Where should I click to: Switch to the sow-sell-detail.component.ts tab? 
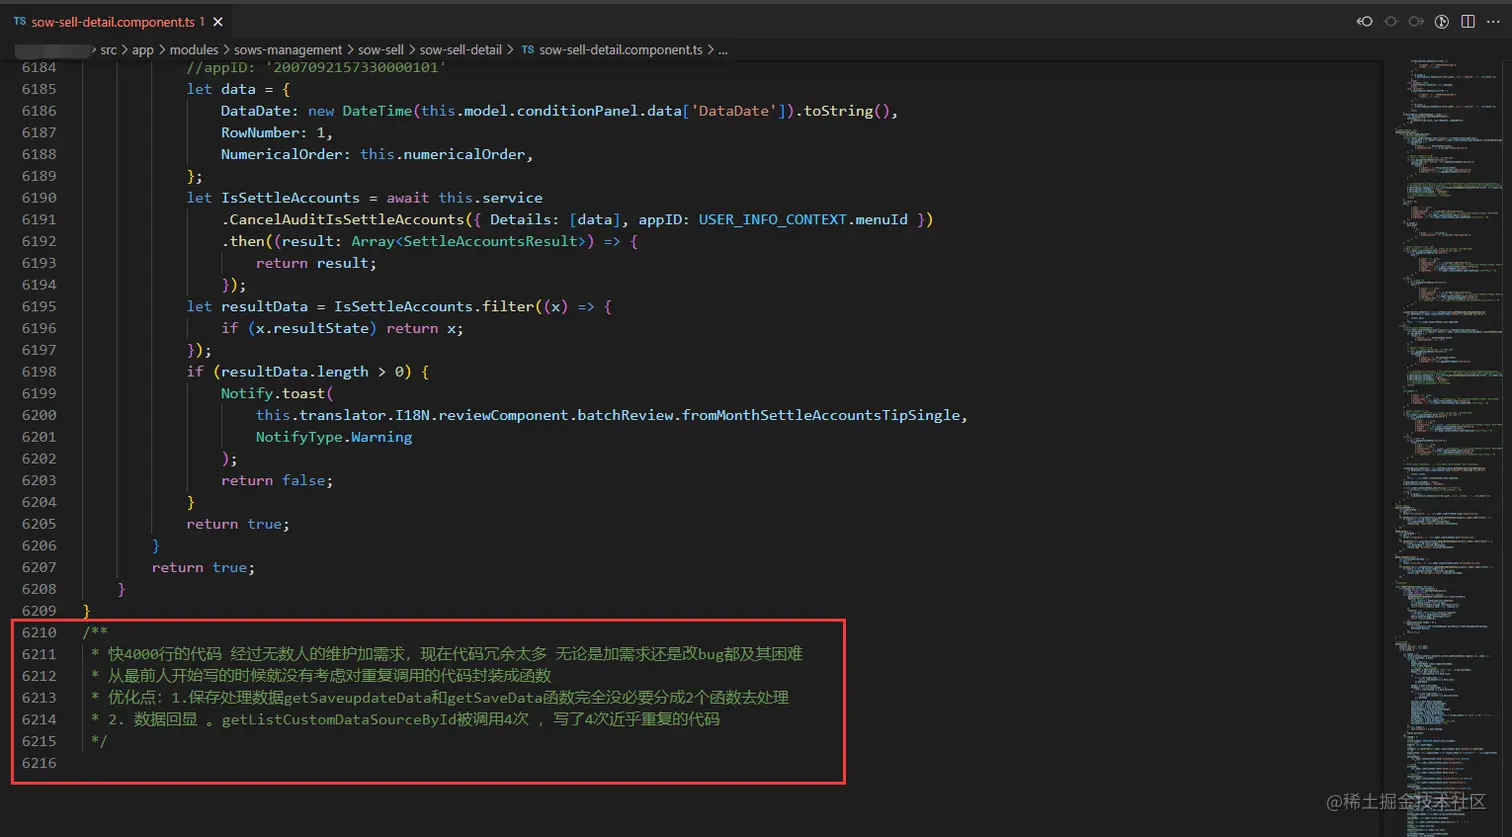pyautogui.click(x=110, y=20)
